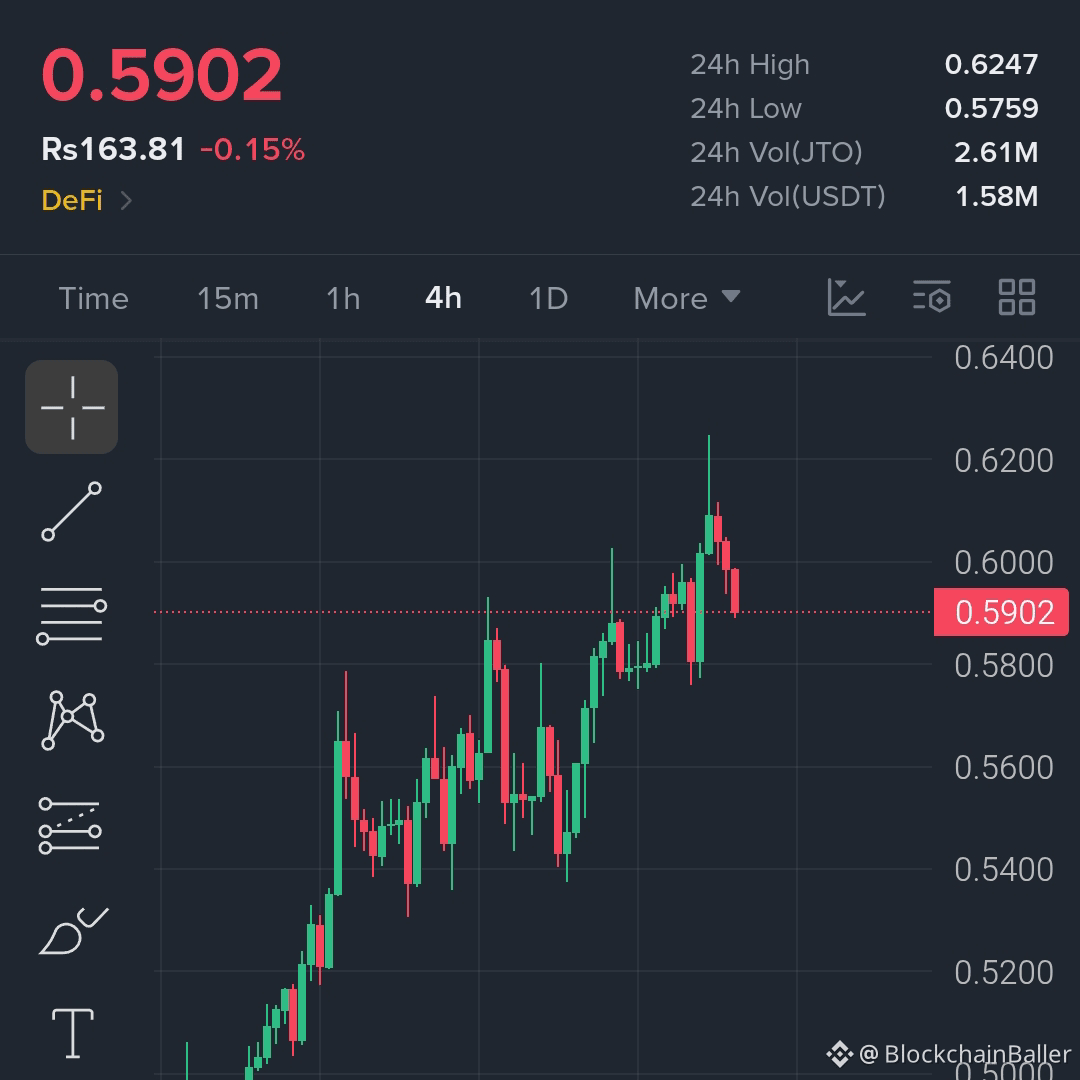The image size is (1080, 1080).
Task: Open the DeFi category link
Action: point(72,200)
